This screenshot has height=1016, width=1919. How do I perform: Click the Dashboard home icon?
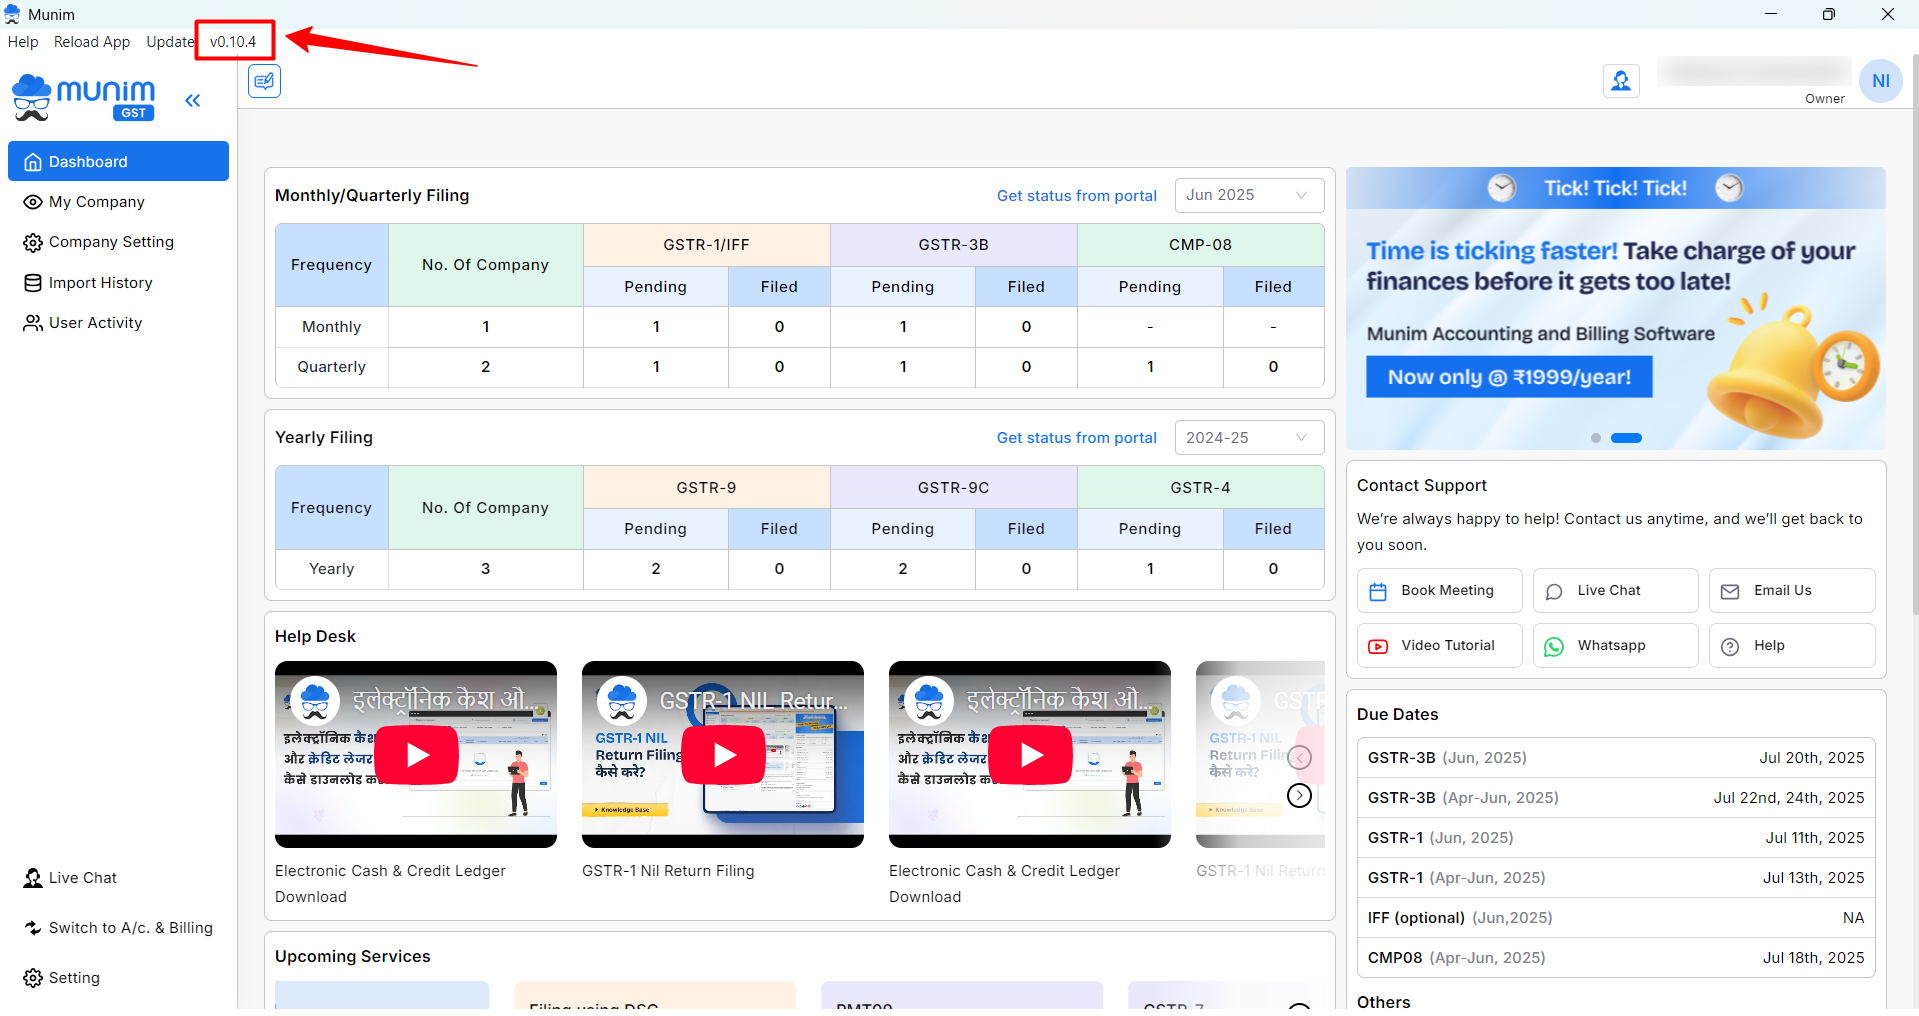click(x=33, y=162)
